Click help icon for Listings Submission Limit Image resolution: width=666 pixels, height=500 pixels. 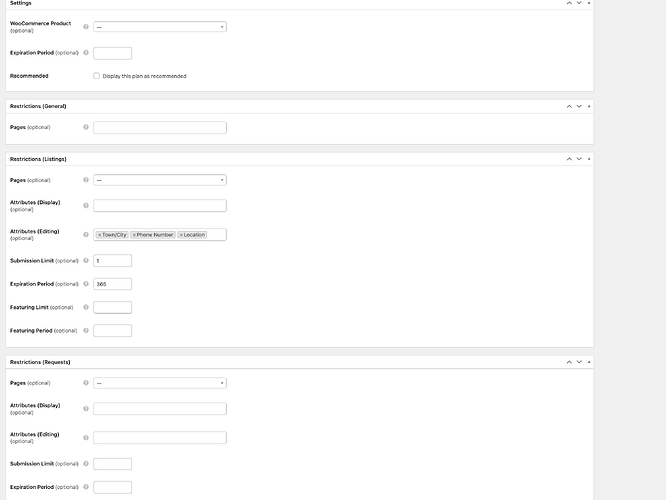tap(86, 261)
